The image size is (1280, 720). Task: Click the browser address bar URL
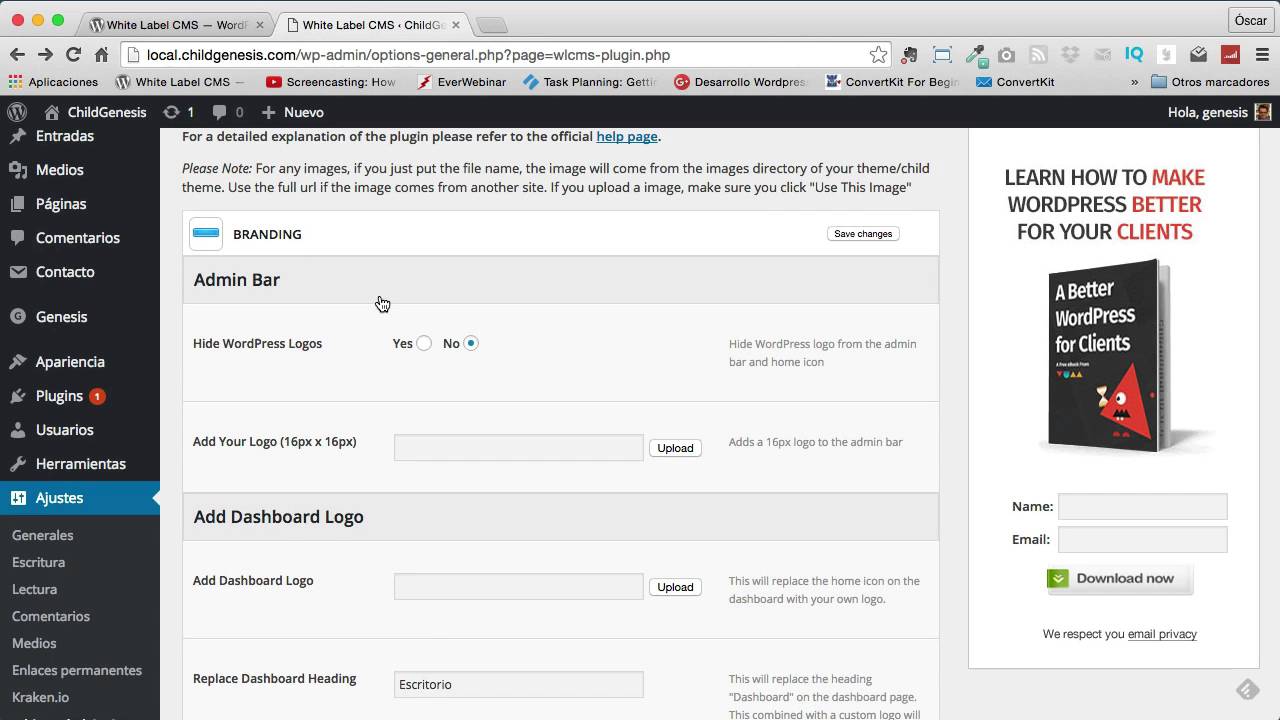[x=408, y=55]
